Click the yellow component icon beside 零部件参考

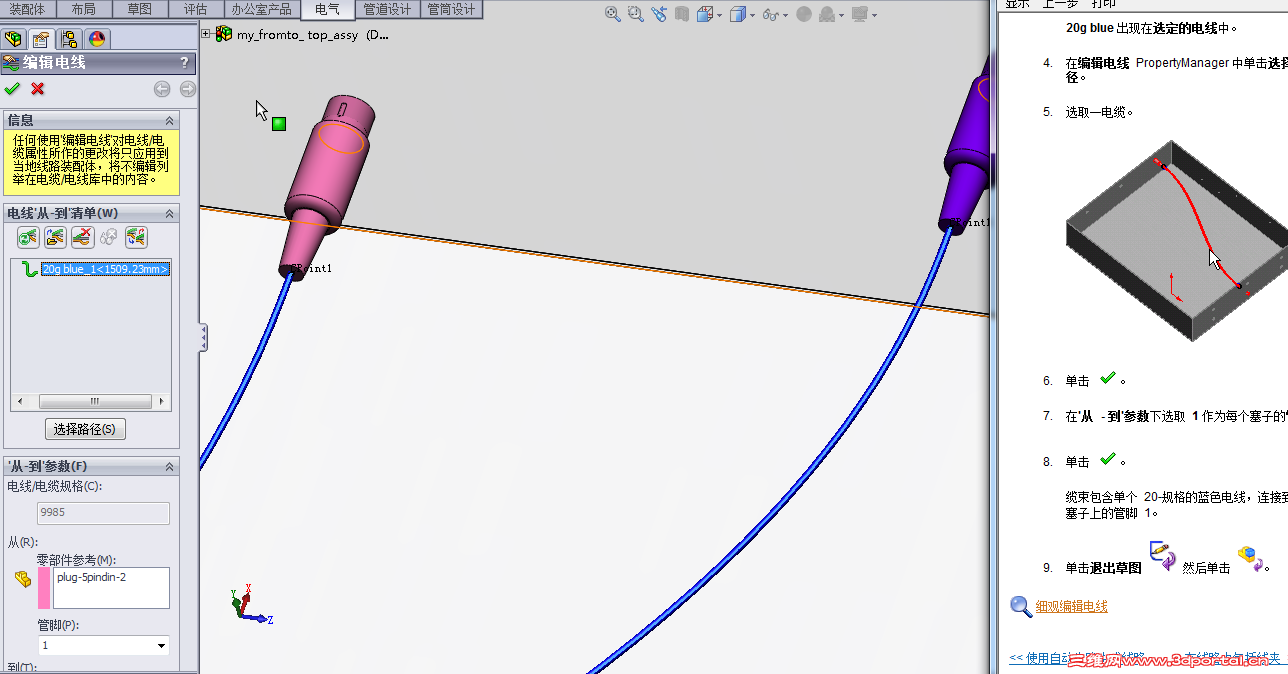pos(23,579)
